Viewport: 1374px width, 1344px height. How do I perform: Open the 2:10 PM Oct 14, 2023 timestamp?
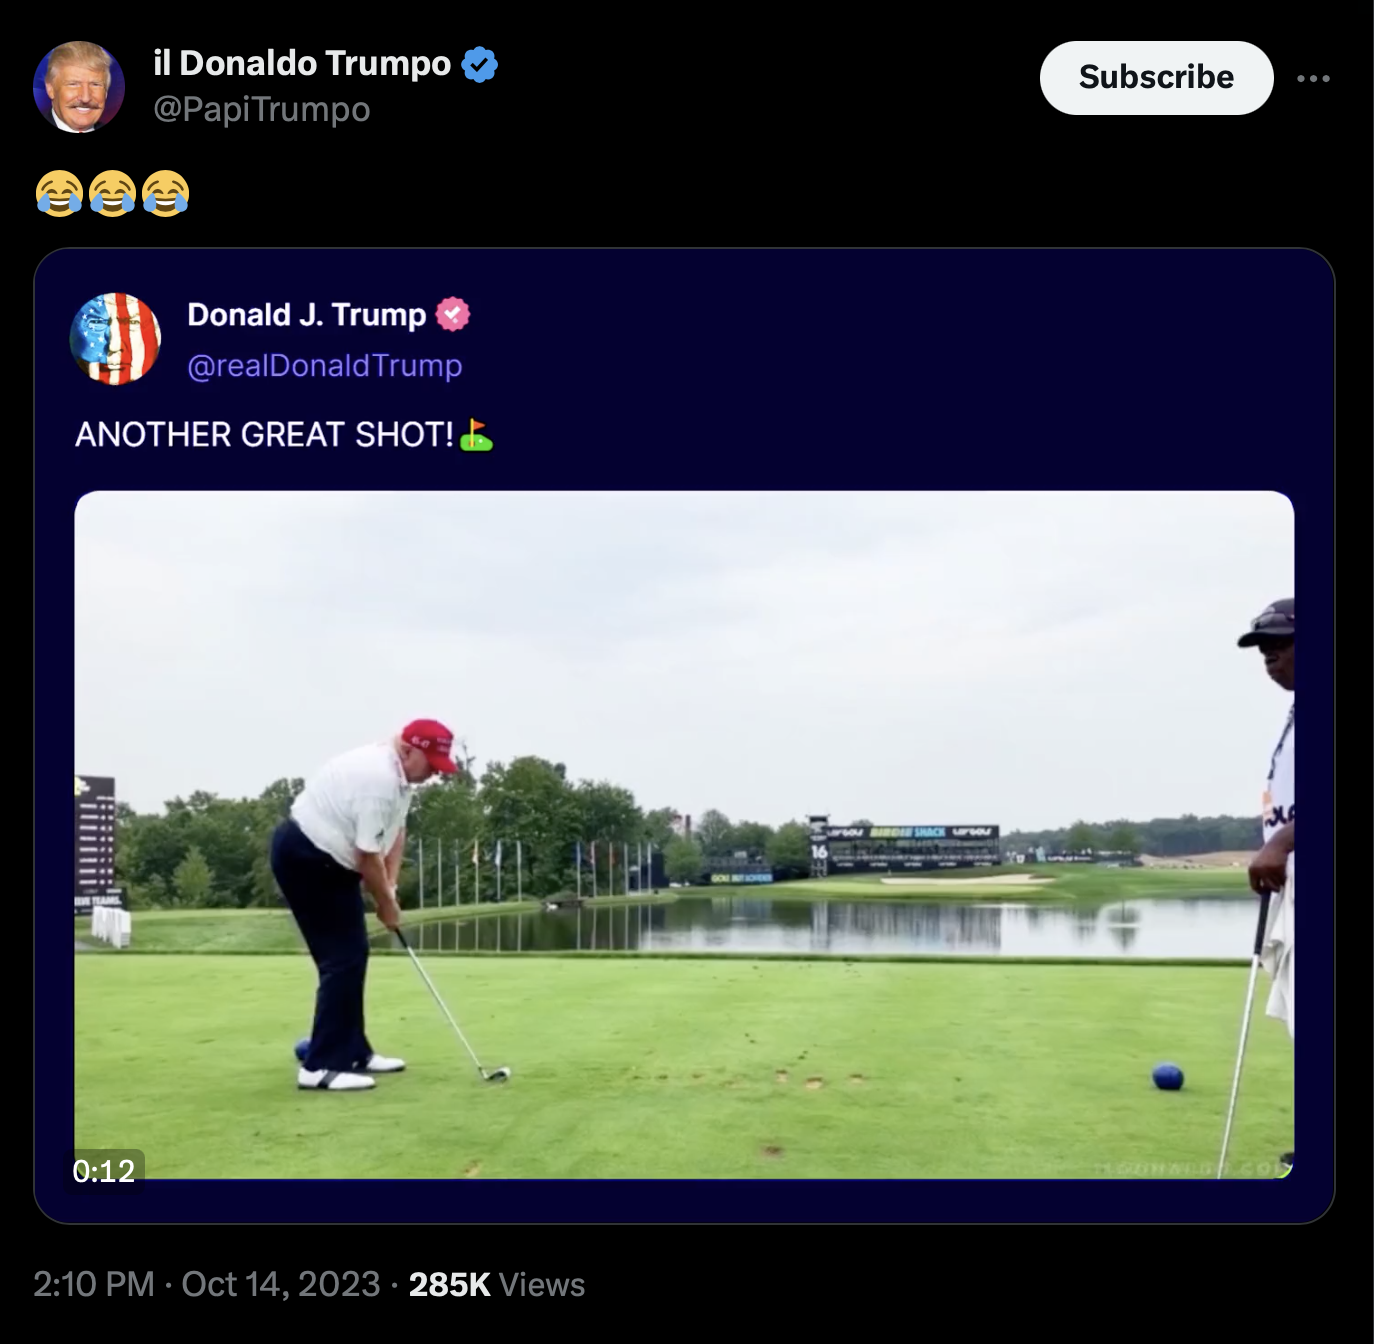[207, 1284]
